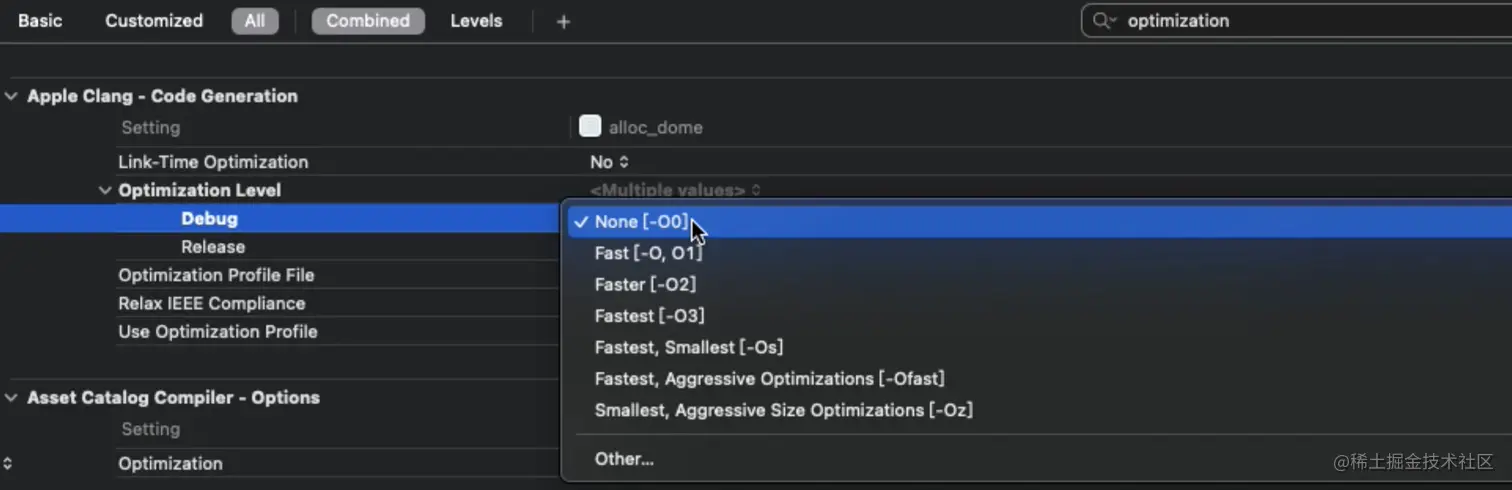Choose Smallest, Aggressive Size Optimizations [-Oz]
Screen dimensions: 1512x490
[783, 410]
